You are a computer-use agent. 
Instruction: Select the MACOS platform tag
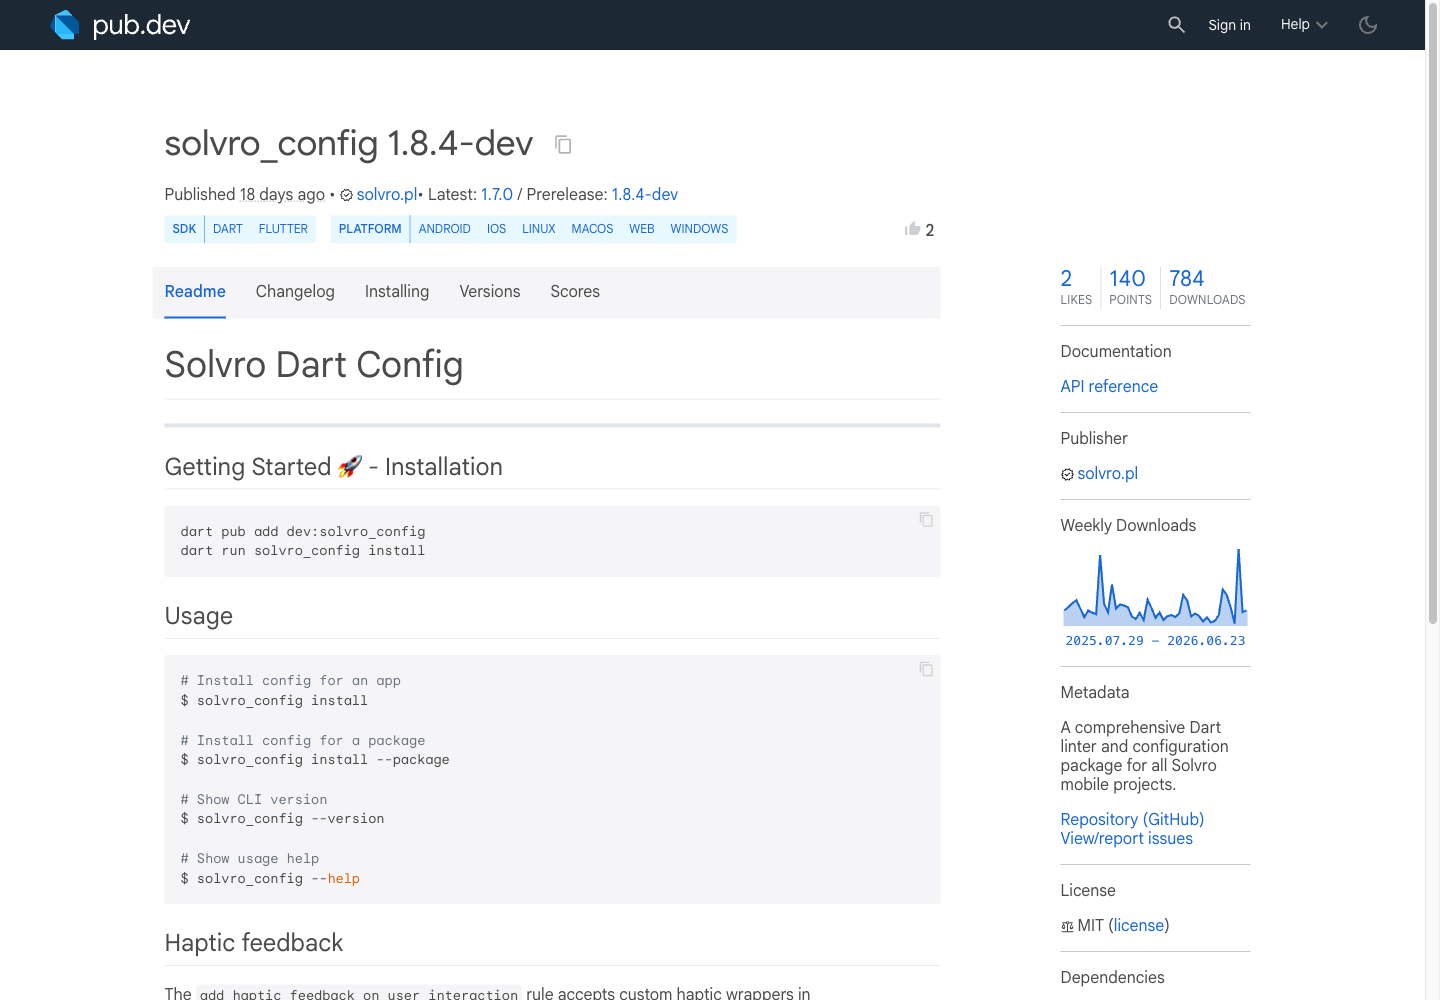593,229
